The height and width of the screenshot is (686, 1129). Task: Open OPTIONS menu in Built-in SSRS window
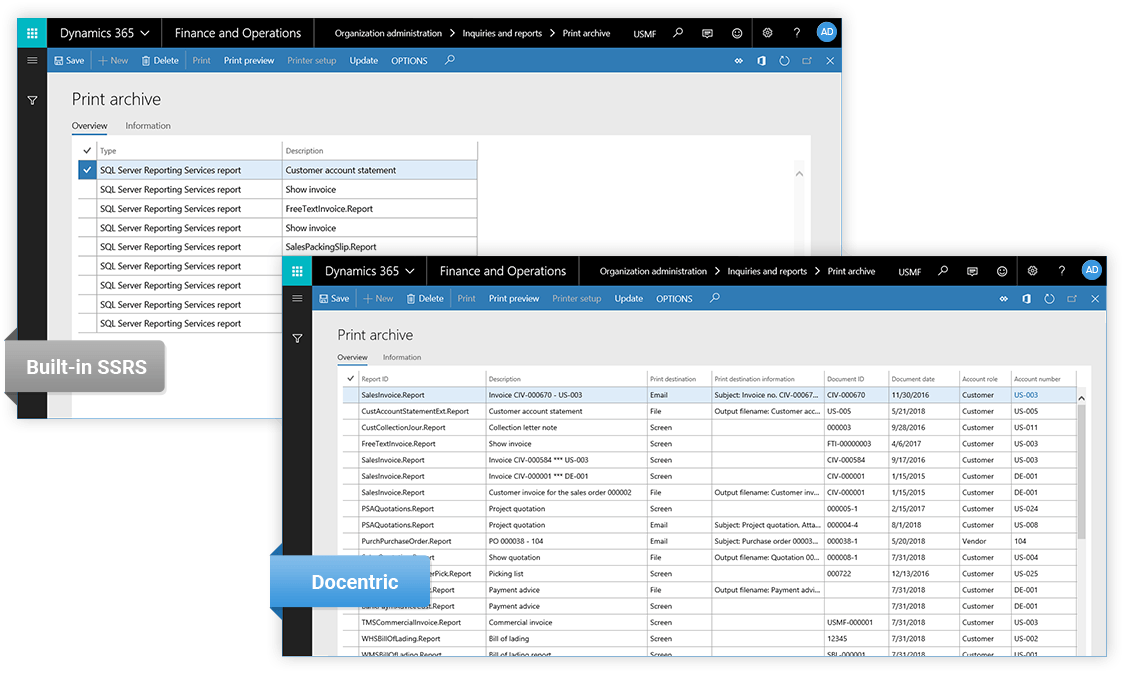[409, 61]
